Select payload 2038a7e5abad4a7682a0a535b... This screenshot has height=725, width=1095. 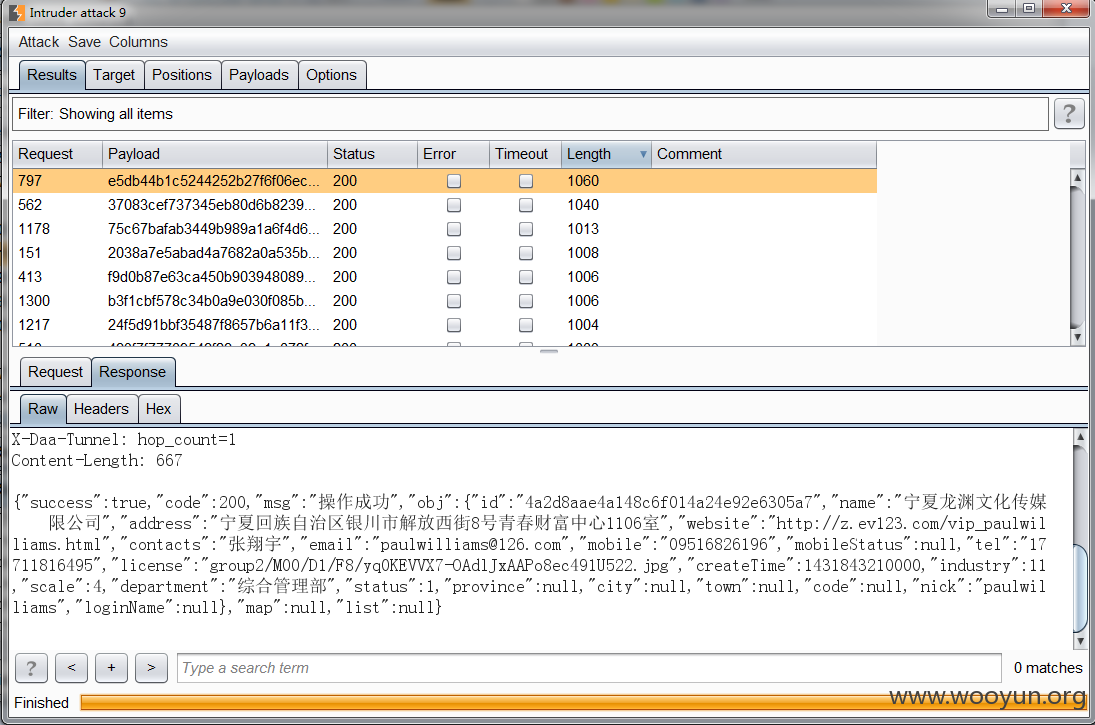point(213,253)
